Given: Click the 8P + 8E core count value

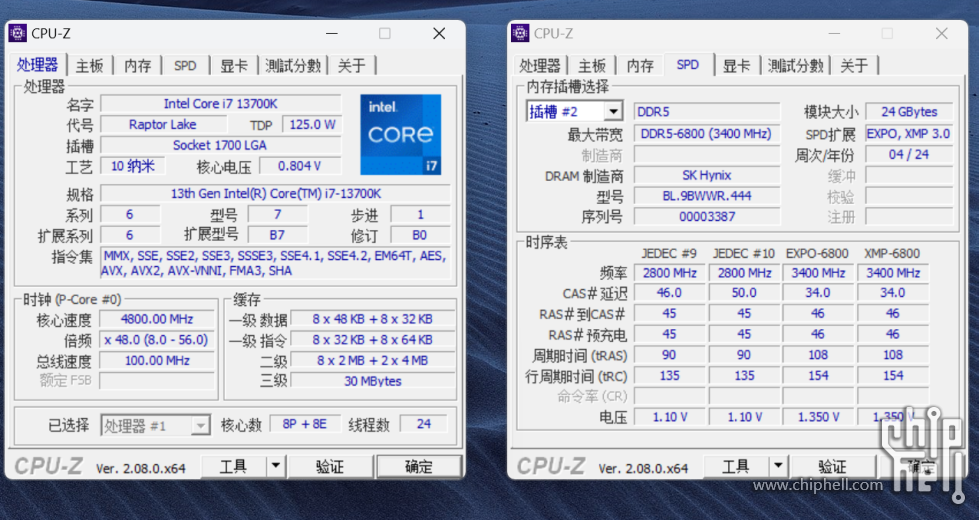Looking at the screenshot, I should pyautogui.click(x=305, y=424).
